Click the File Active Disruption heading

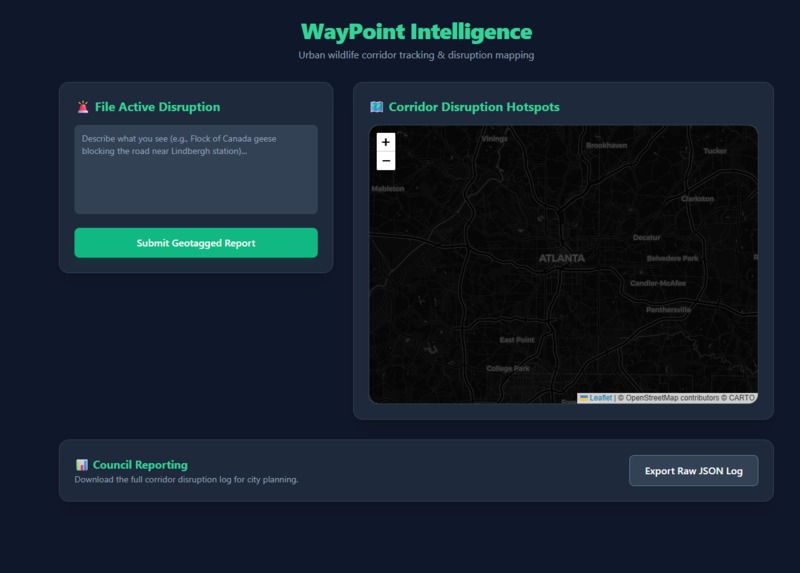tap(157, 107)
